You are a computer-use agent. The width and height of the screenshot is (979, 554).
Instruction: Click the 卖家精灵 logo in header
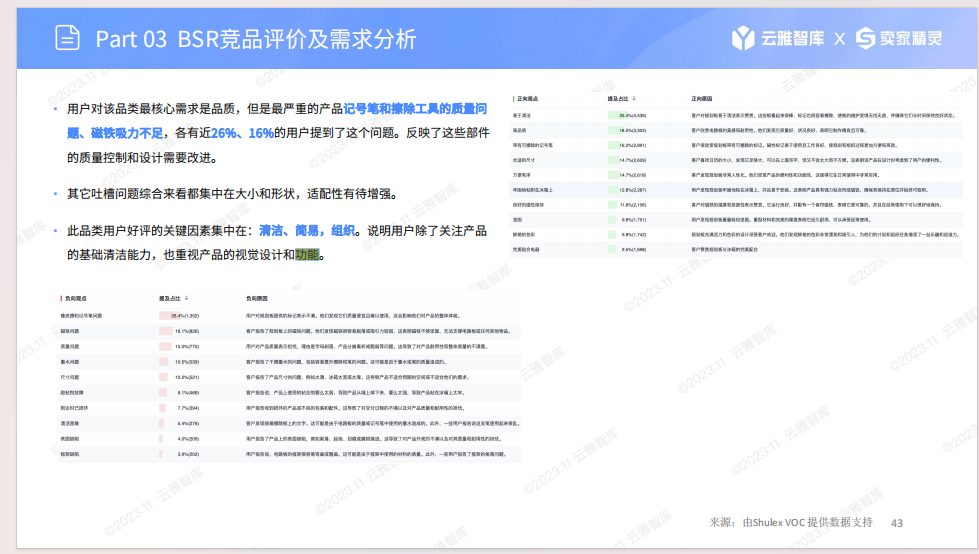(x=898, y=38)
